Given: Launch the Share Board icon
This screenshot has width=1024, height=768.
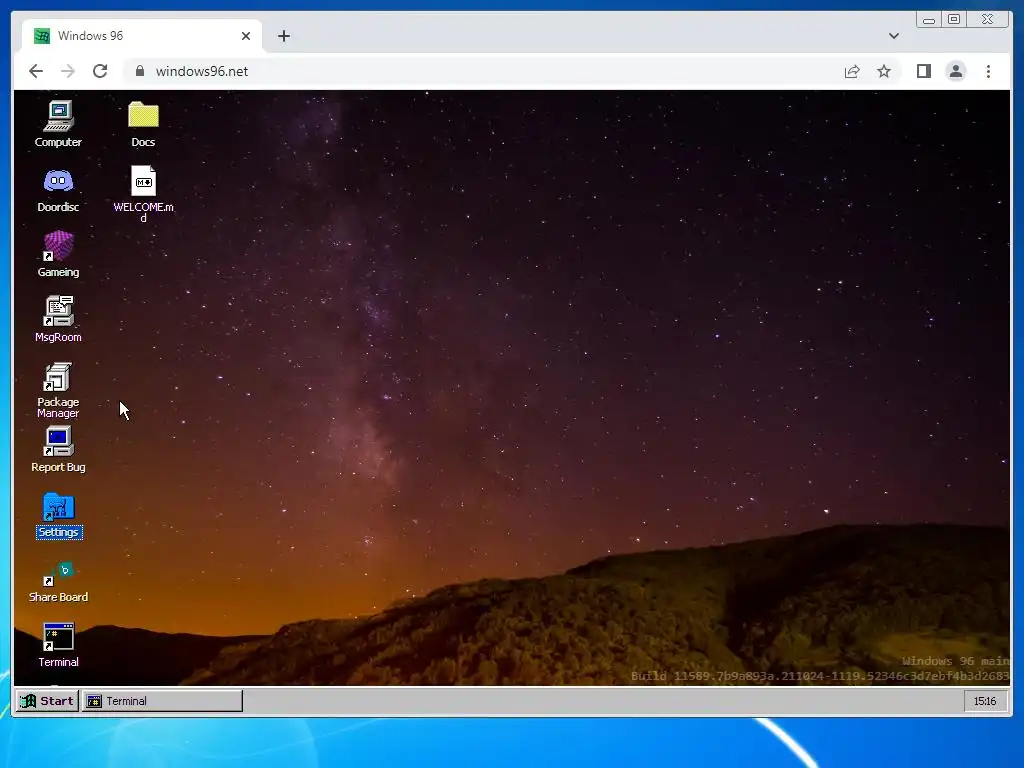Looking at the screenshot, I should pos(58,581).
